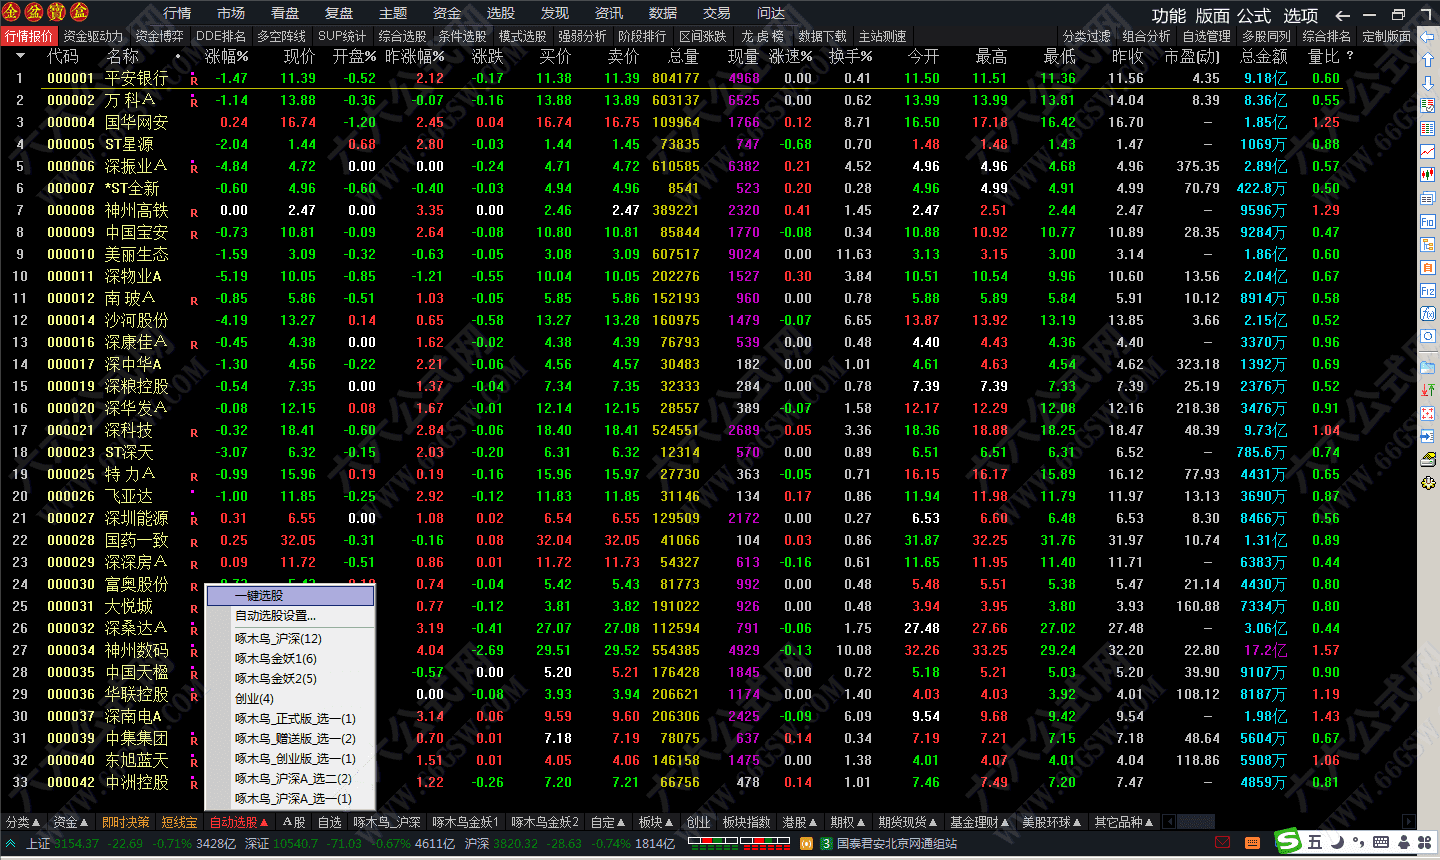Expand the 分类 category tab at bottom

pyautogui.click(x=23, y=822)
